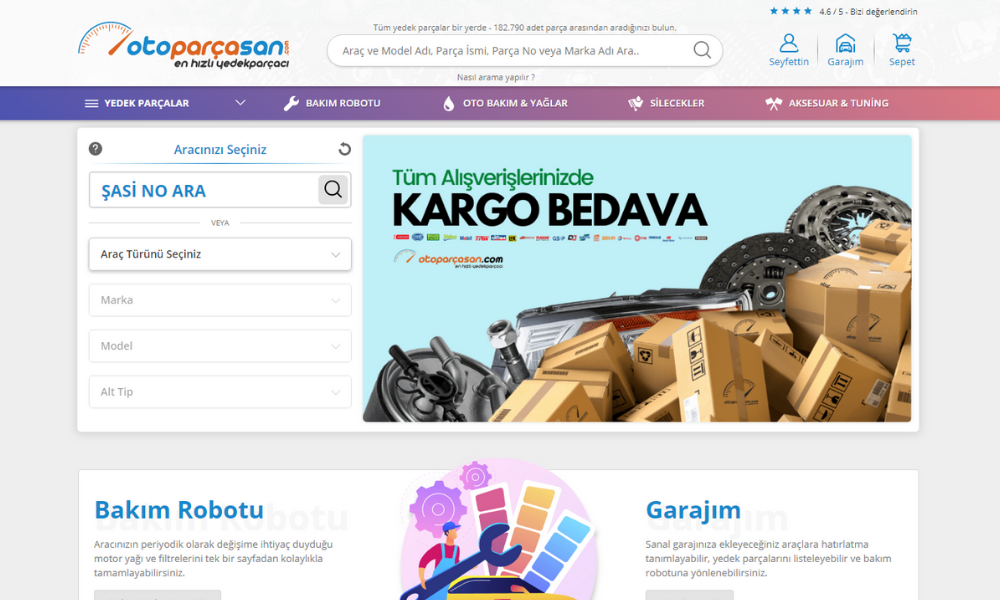Open the Seyfettin user account icon

pos(788,44)
